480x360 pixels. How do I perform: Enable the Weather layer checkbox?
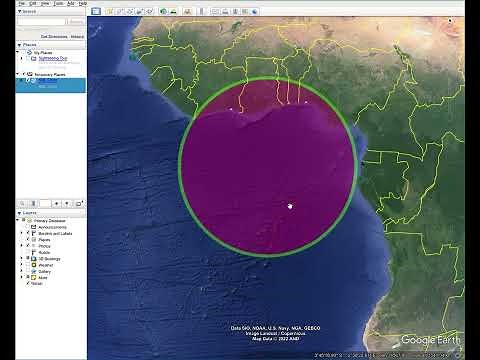coord(28,265)
